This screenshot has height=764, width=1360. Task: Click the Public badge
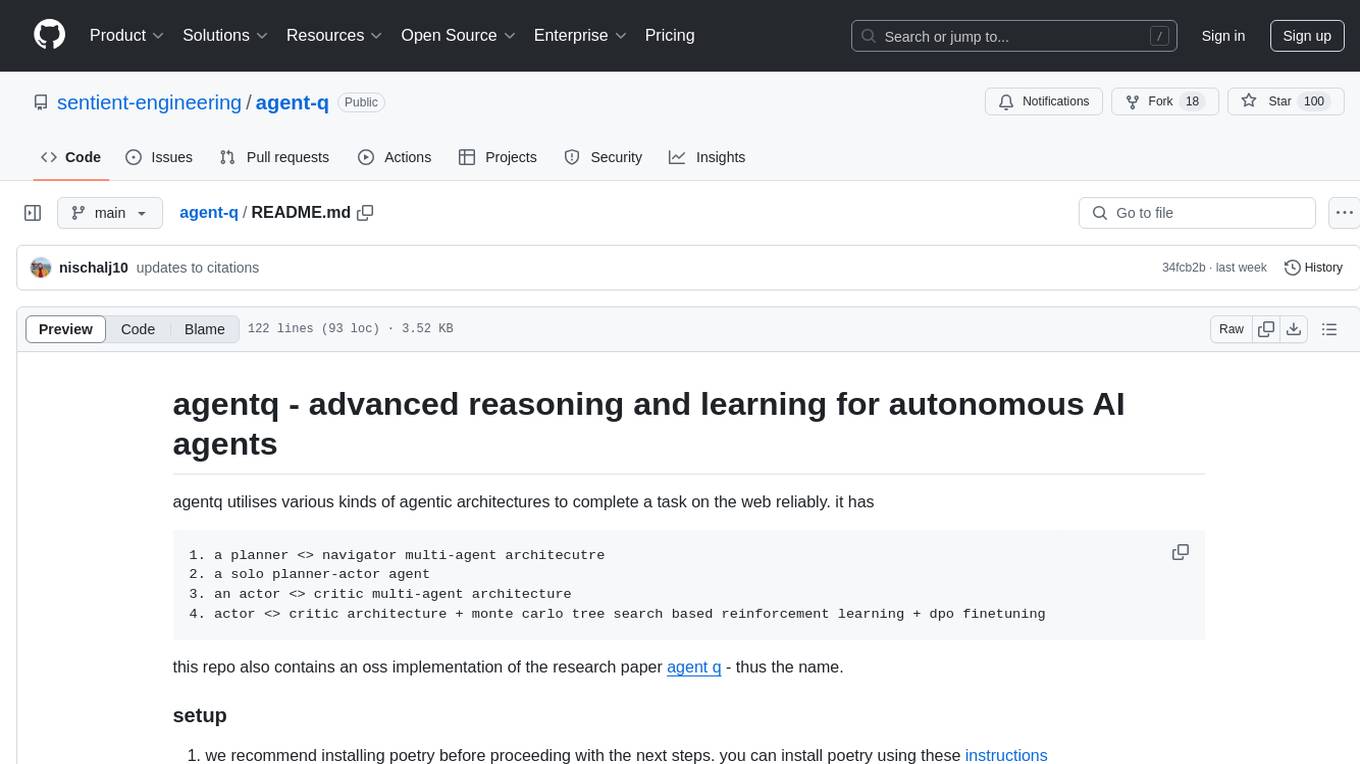[361, 102]
